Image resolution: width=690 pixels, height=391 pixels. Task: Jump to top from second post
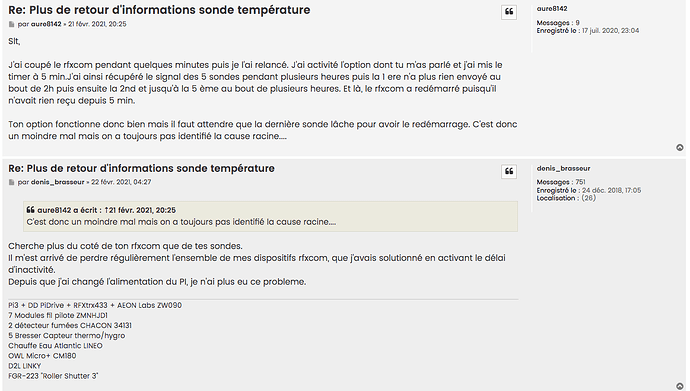click(x=680, y=386)
